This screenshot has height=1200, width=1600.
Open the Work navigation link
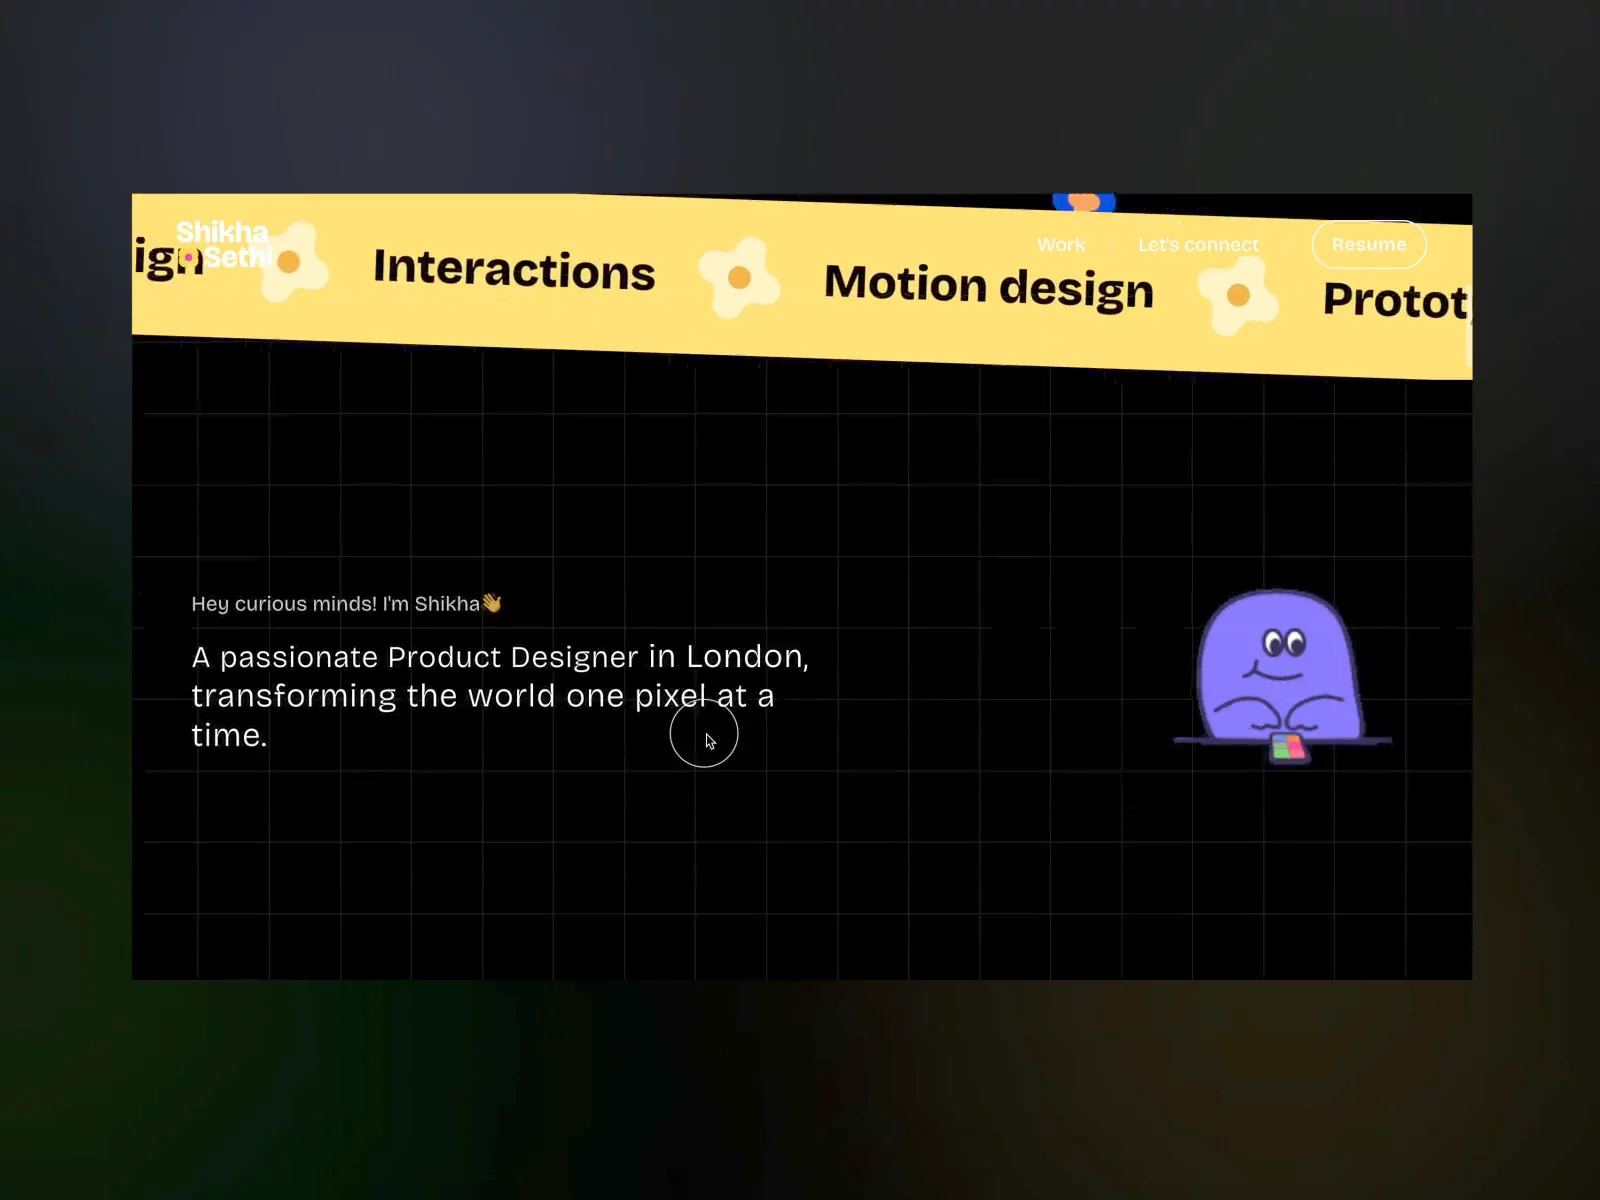[1061, 244]
